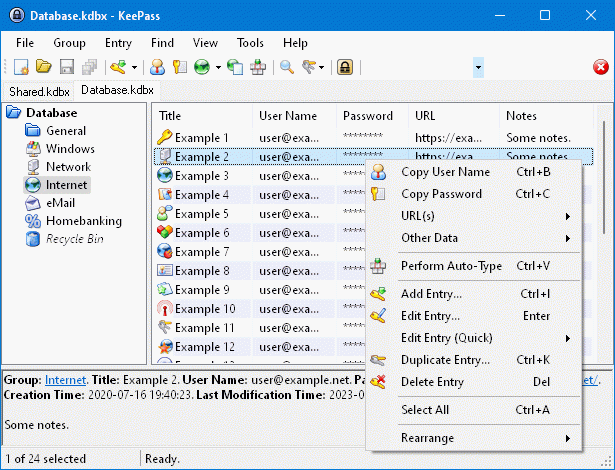This screenshot has height=470, width=615.
Task: Open the File menu
Action: pyautogui.click(x=25, y=43)
